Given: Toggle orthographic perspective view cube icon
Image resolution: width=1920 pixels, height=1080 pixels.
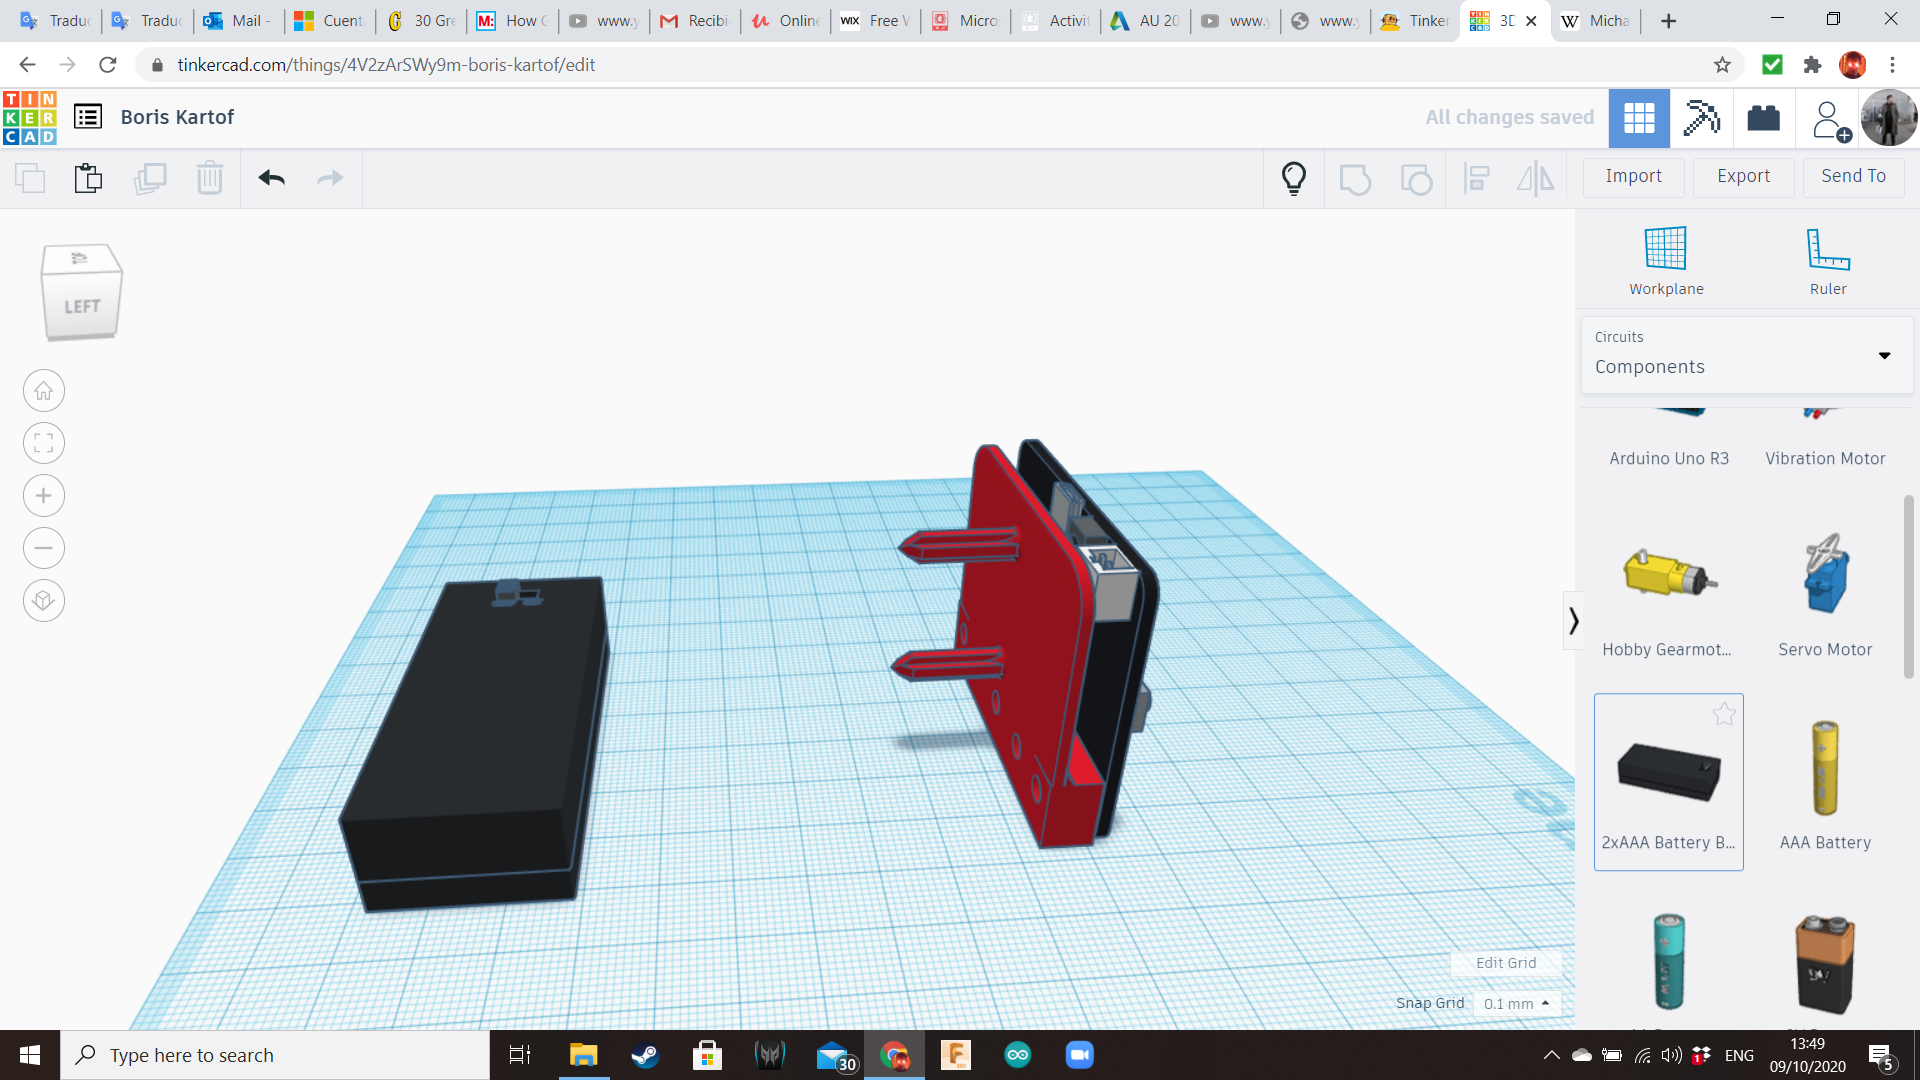Looking at the screenshot, I should (x=44, y=601).
